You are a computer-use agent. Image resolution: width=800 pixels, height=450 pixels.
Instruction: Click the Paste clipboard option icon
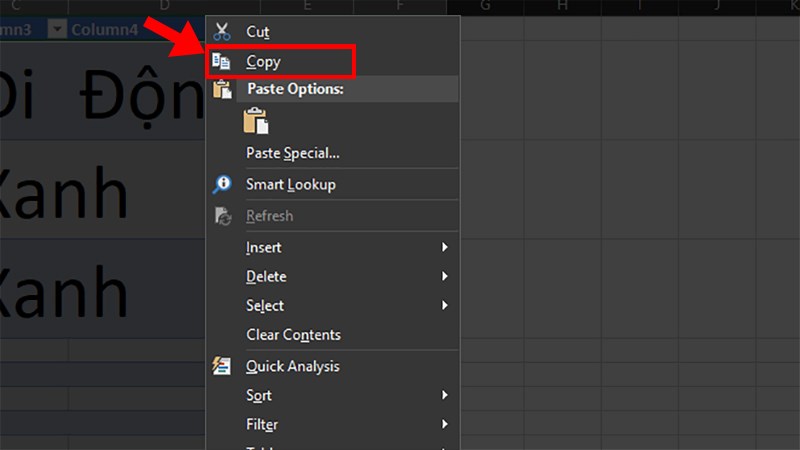(x=256, y=121)
